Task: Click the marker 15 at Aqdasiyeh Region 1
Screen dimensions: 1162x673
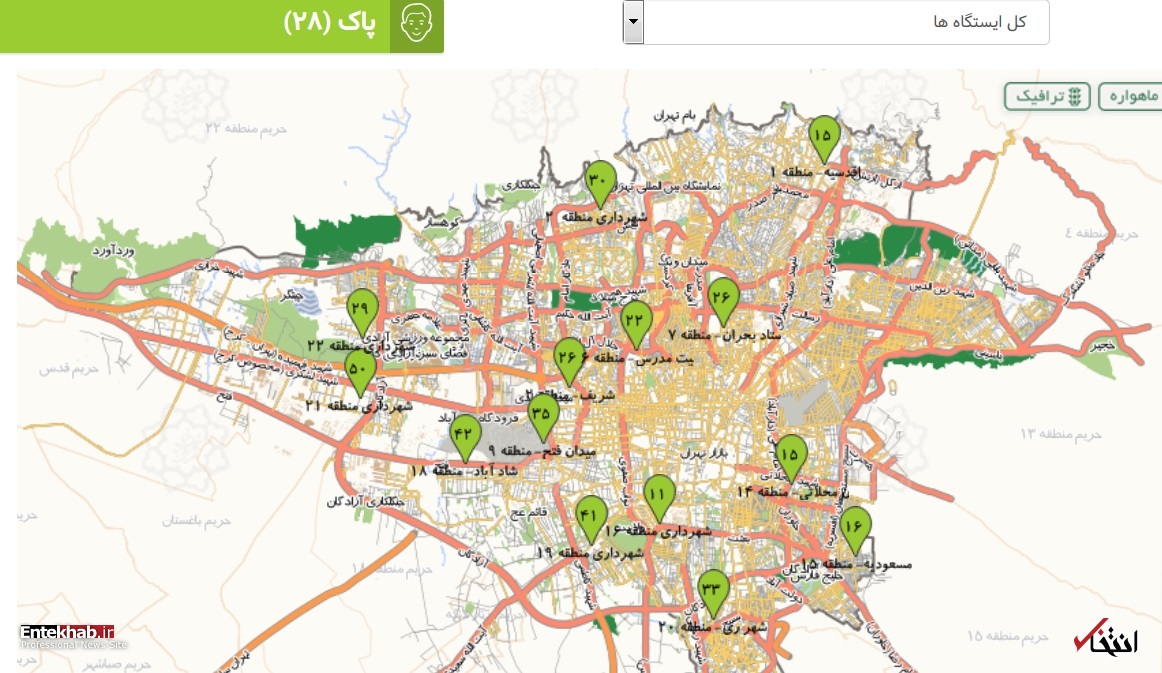Action: click(823, 138)
